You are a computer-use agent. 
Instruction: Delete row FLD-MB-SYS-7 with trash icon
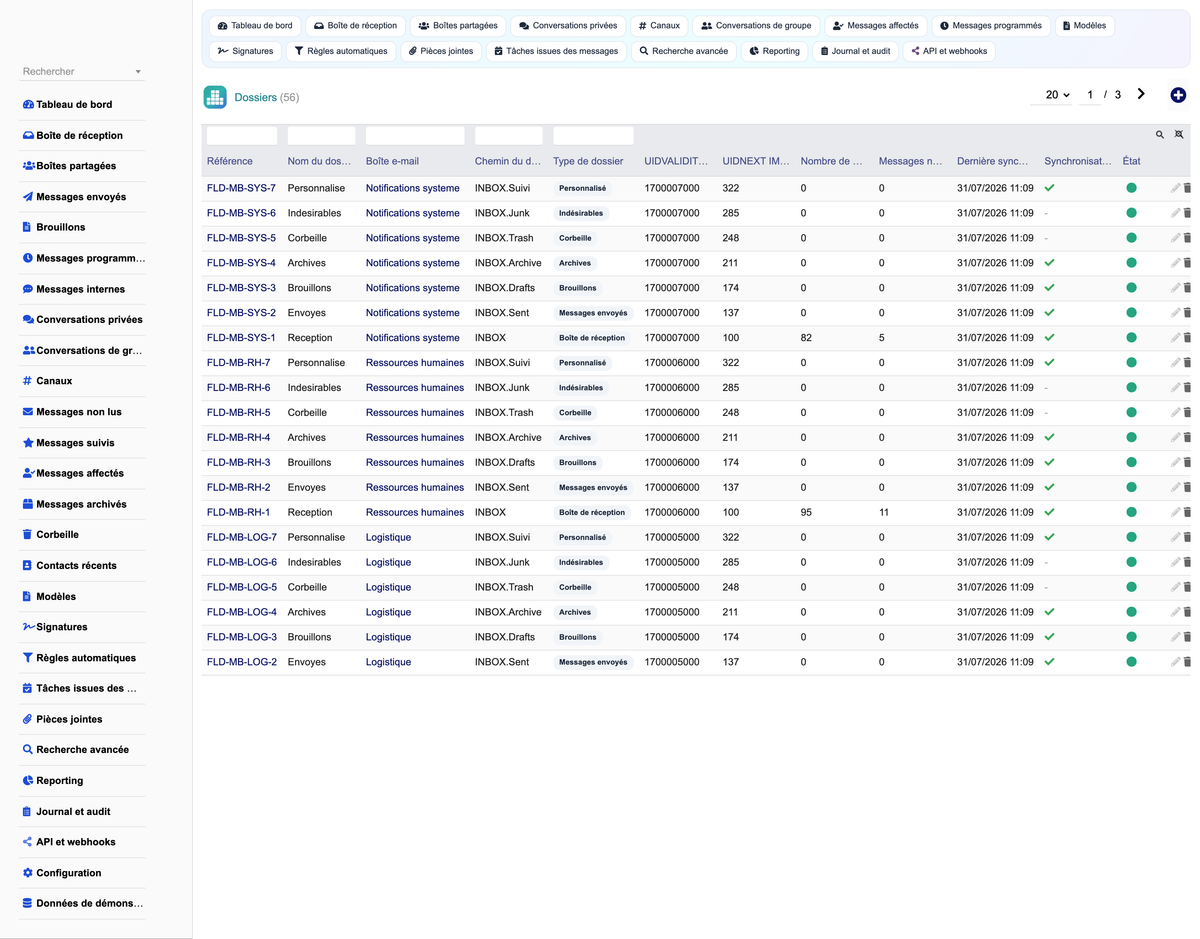click(x=1187, y=188)
